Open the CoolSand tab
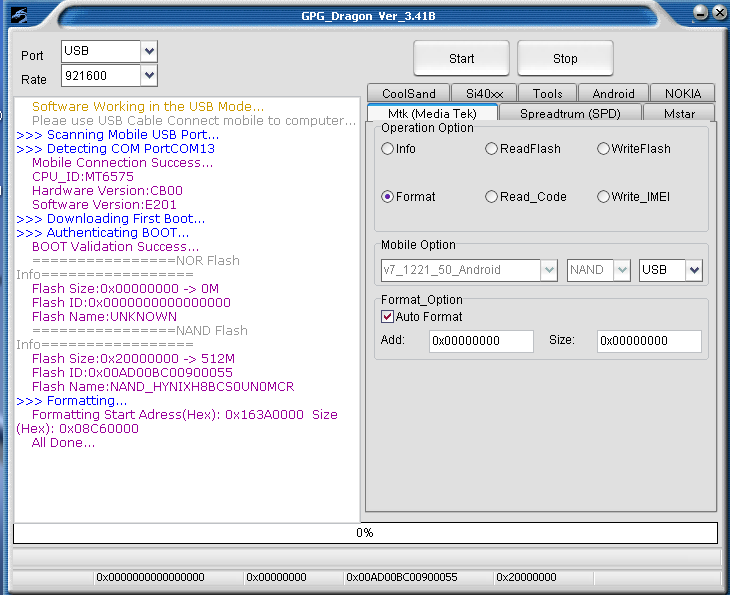 coord(409,93)
